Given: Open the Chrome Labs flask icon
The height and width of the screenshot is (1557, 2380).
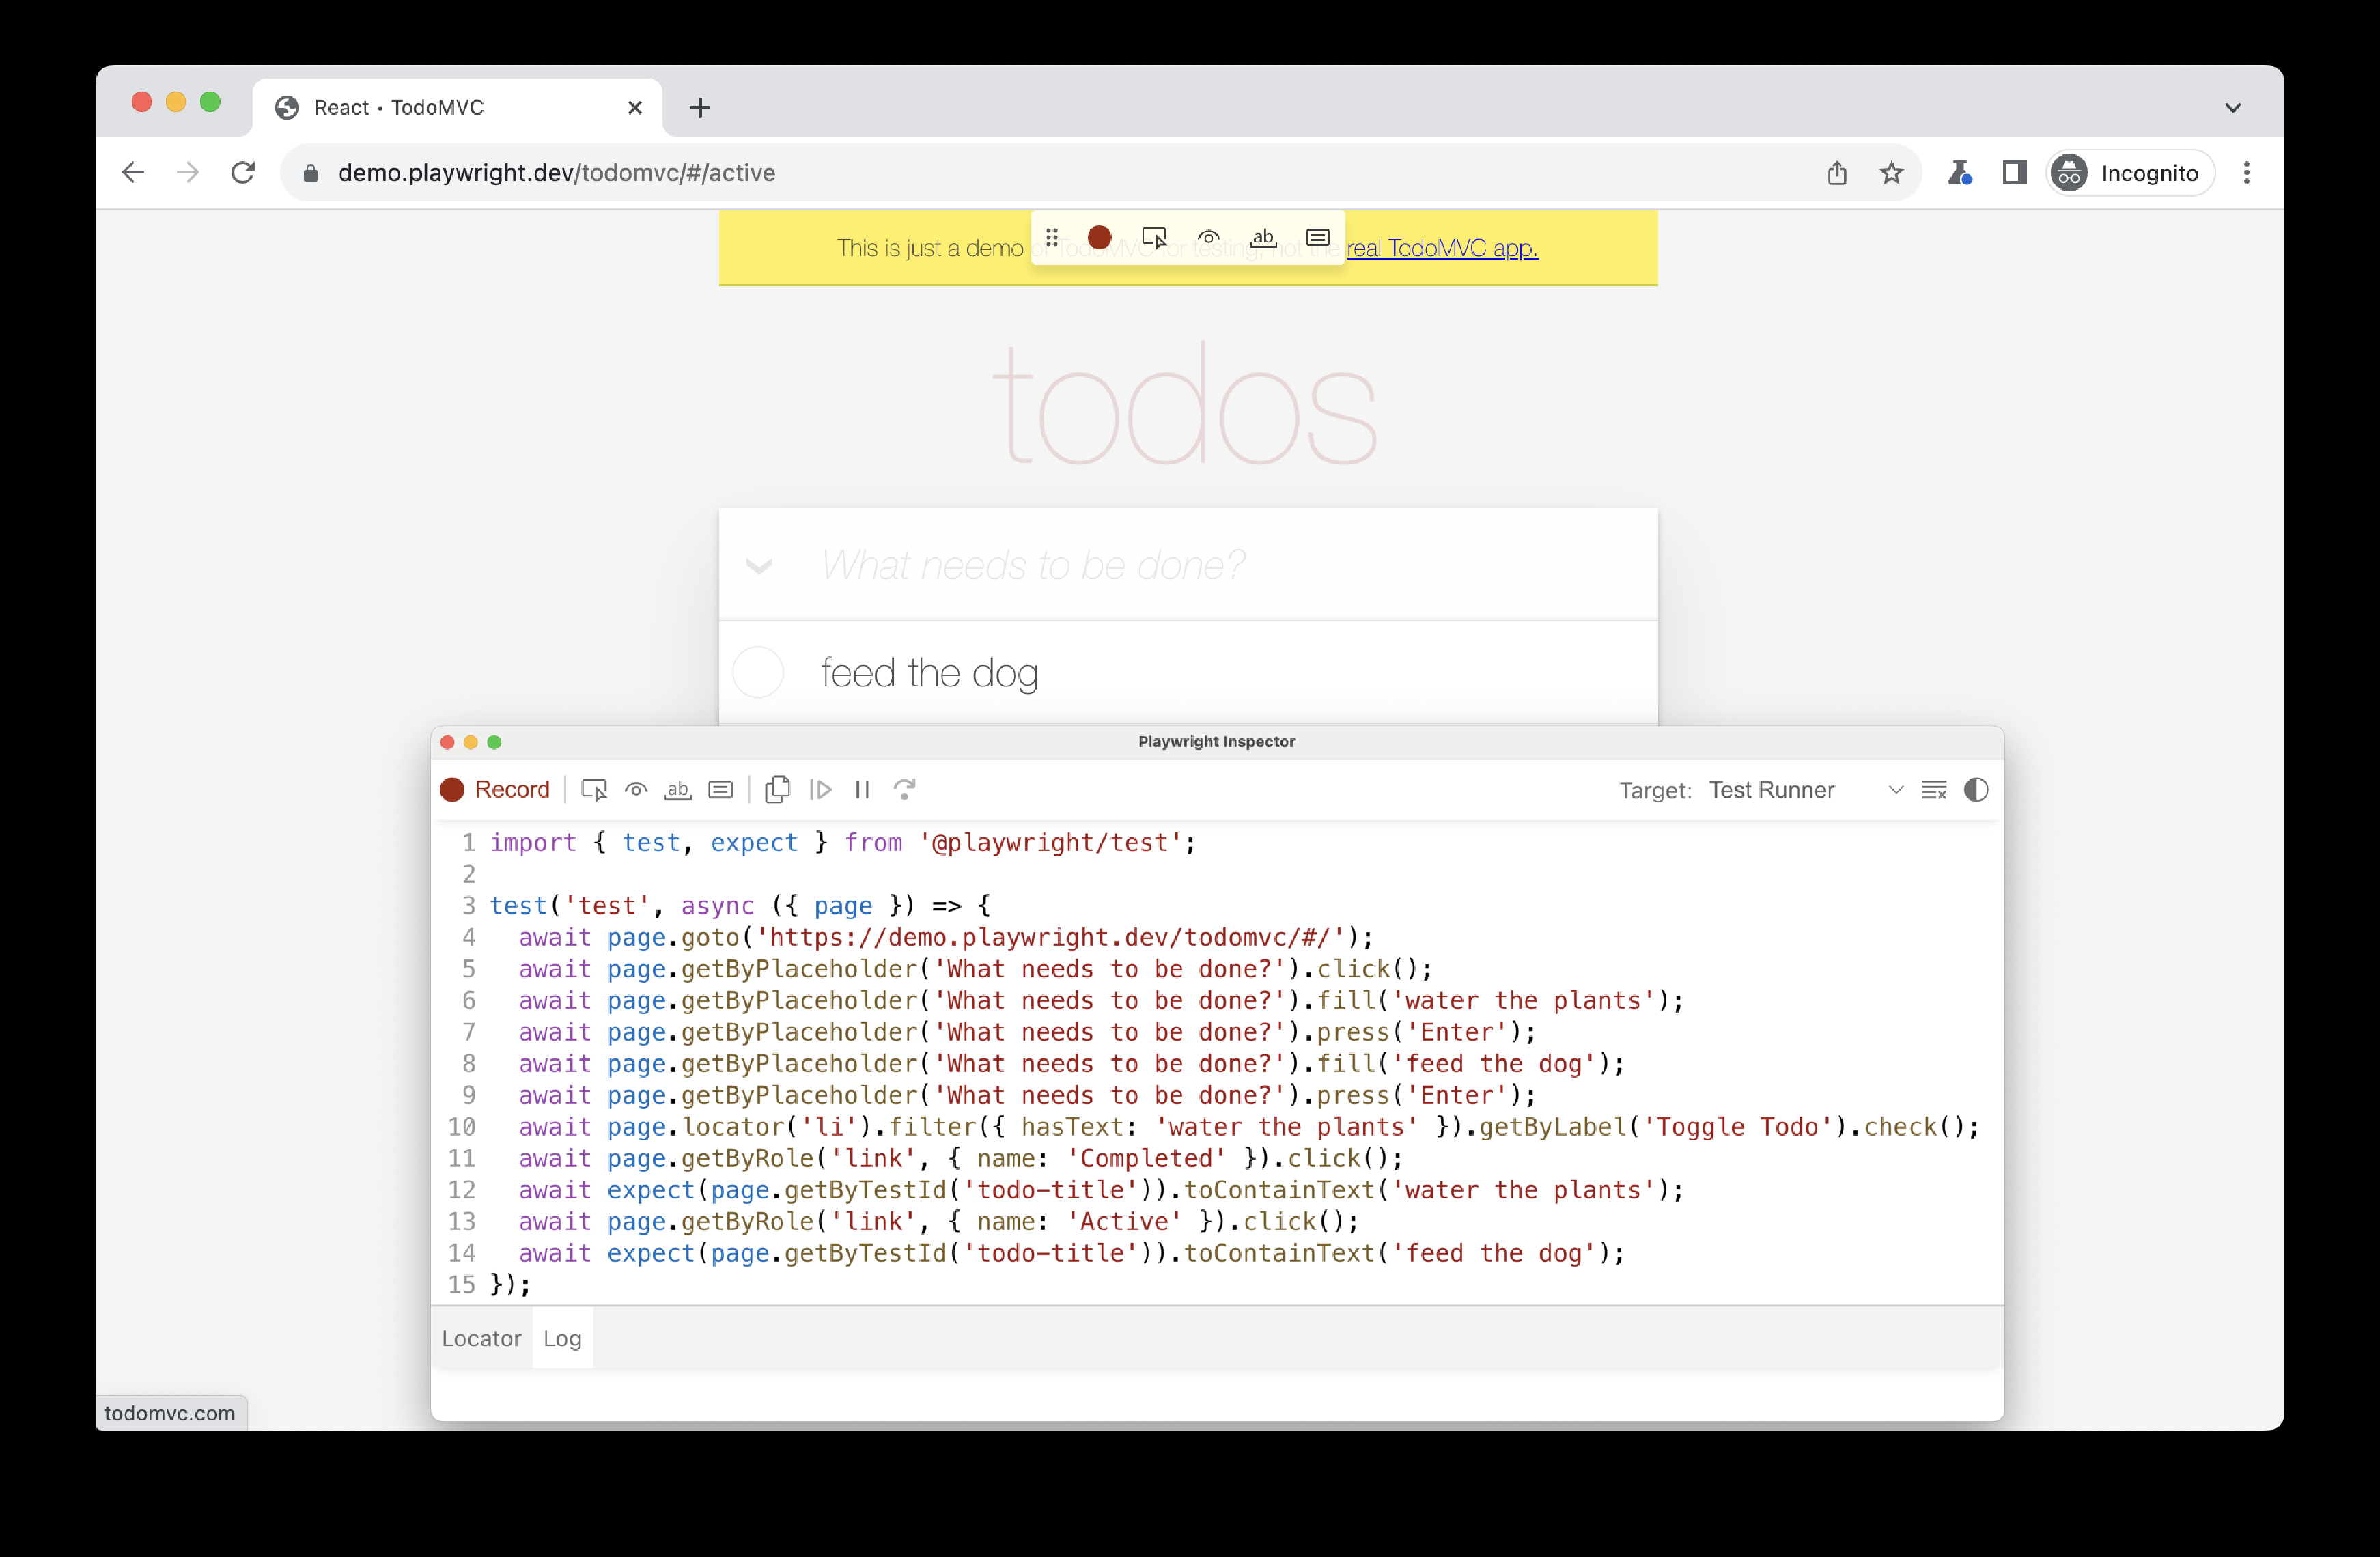Looking at the screenshot, I should click(1959, 173).
